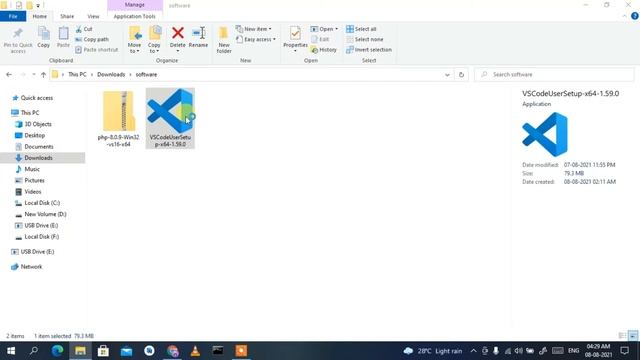Click Edit in Open group
The height and width of the screenshot is (360, 640).
(320, 39)
